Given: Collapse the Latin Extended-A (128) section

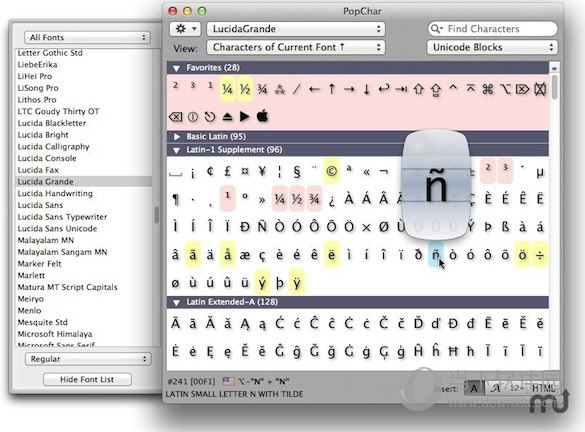Looking at the screenshot, I should (x=176, y=302).
